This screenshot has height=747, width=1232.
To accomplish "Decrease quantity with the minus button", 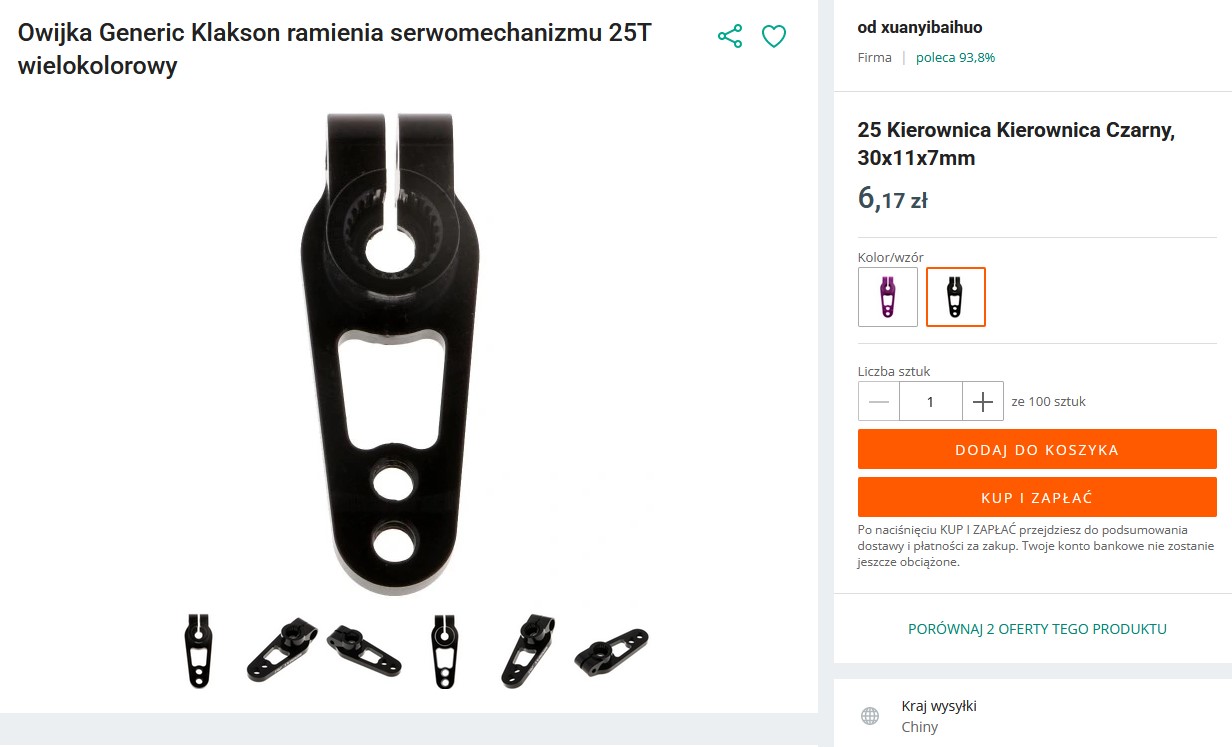I will coord(879,401).
